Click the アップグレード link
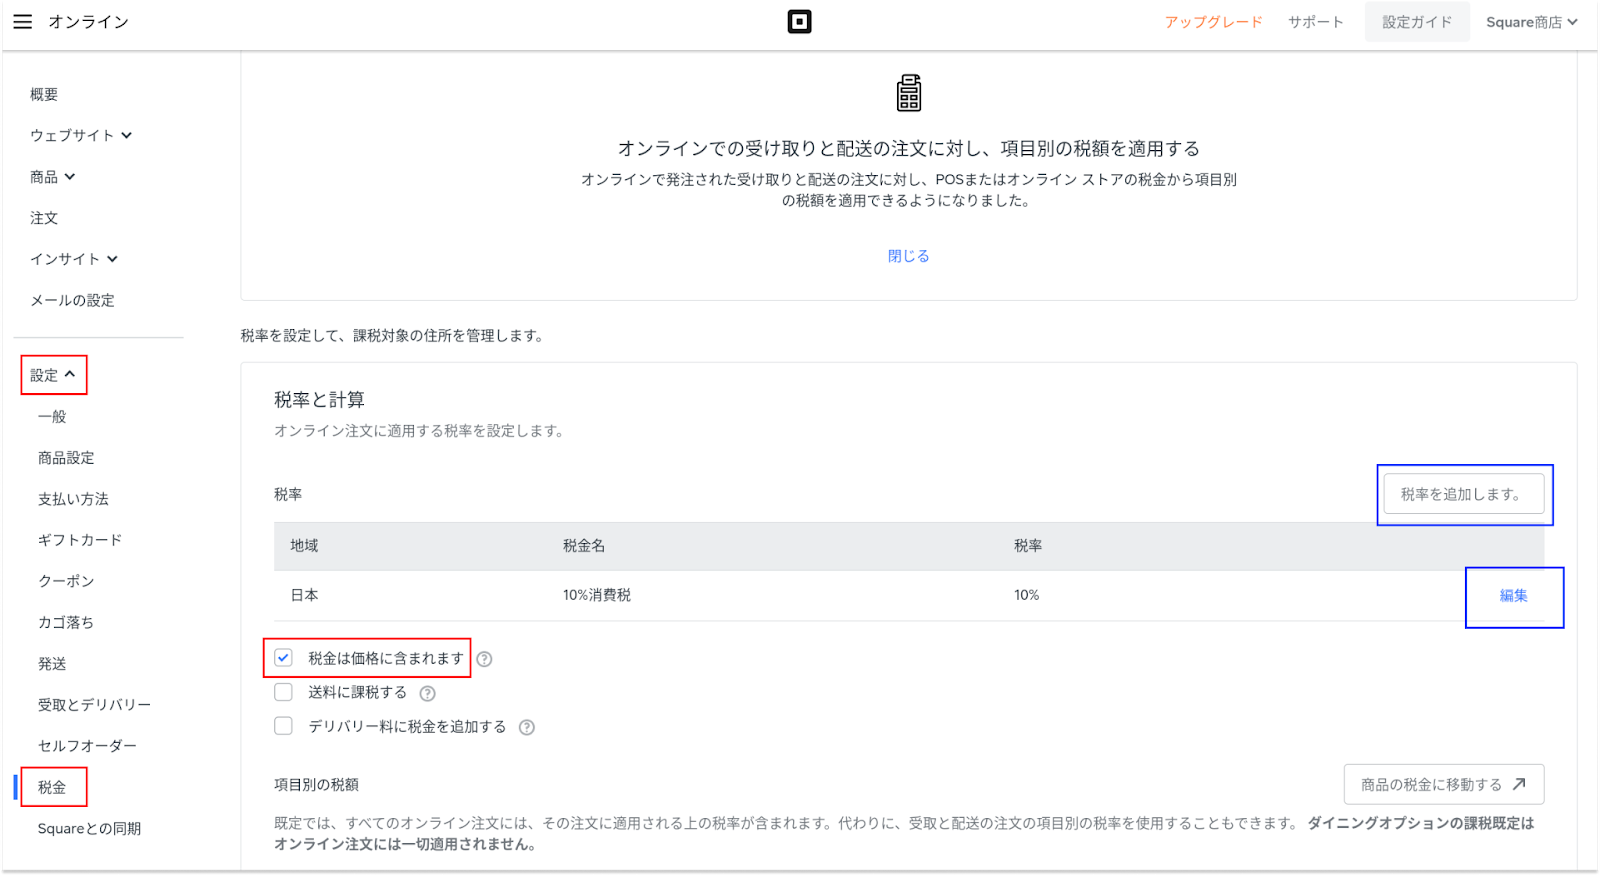 [1213, 22]
